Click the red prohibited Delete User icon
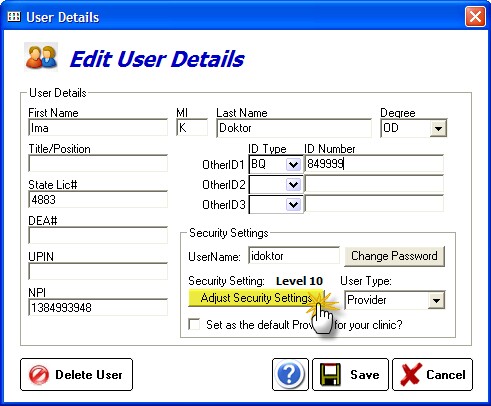 click(39, 375)
